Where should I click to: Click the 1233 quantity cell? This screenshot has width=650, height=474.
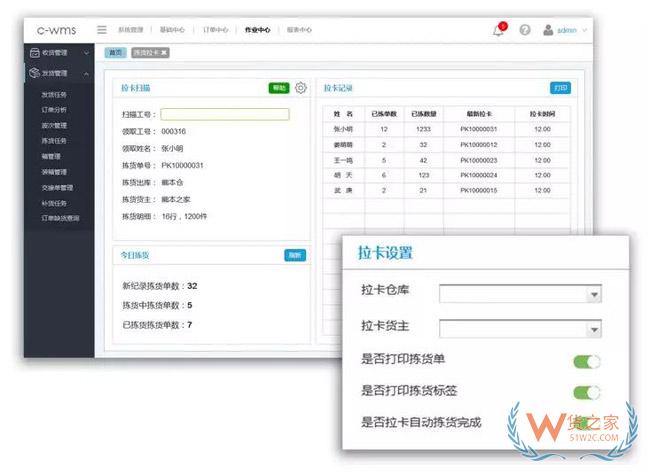coord(423,129)
